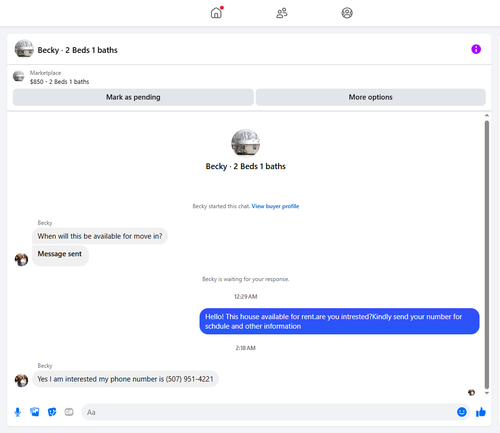This screenshot has height=433, width=500.
Task: Click the '$850 · 2 Beds 1 baths' listing text
Action: tap(59, 82)
